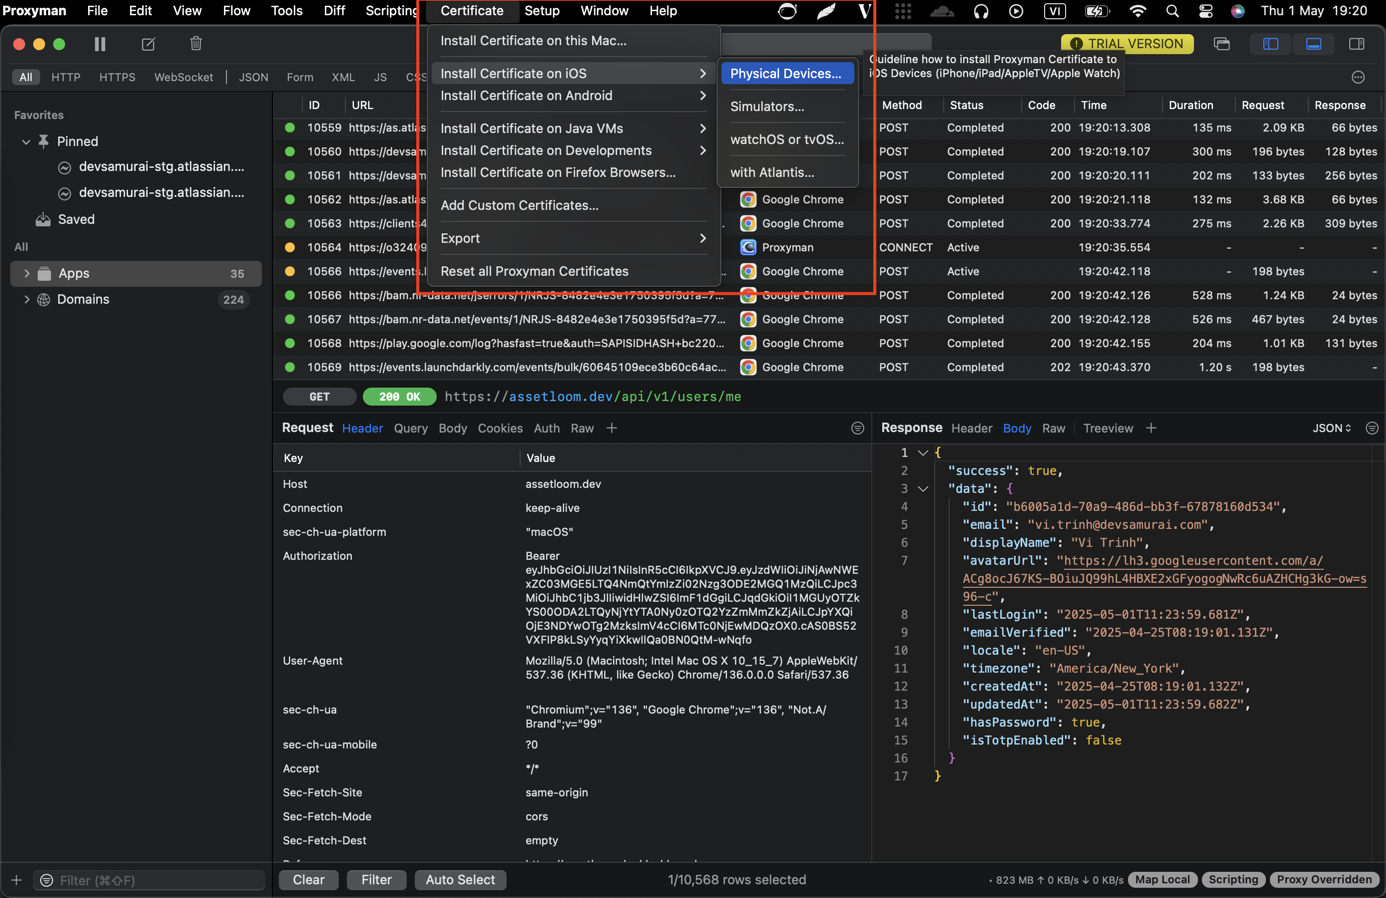Toggle the left sidebar layout icon
The height and width of the screenshot is (898, 1386).
coord(1271,44)
